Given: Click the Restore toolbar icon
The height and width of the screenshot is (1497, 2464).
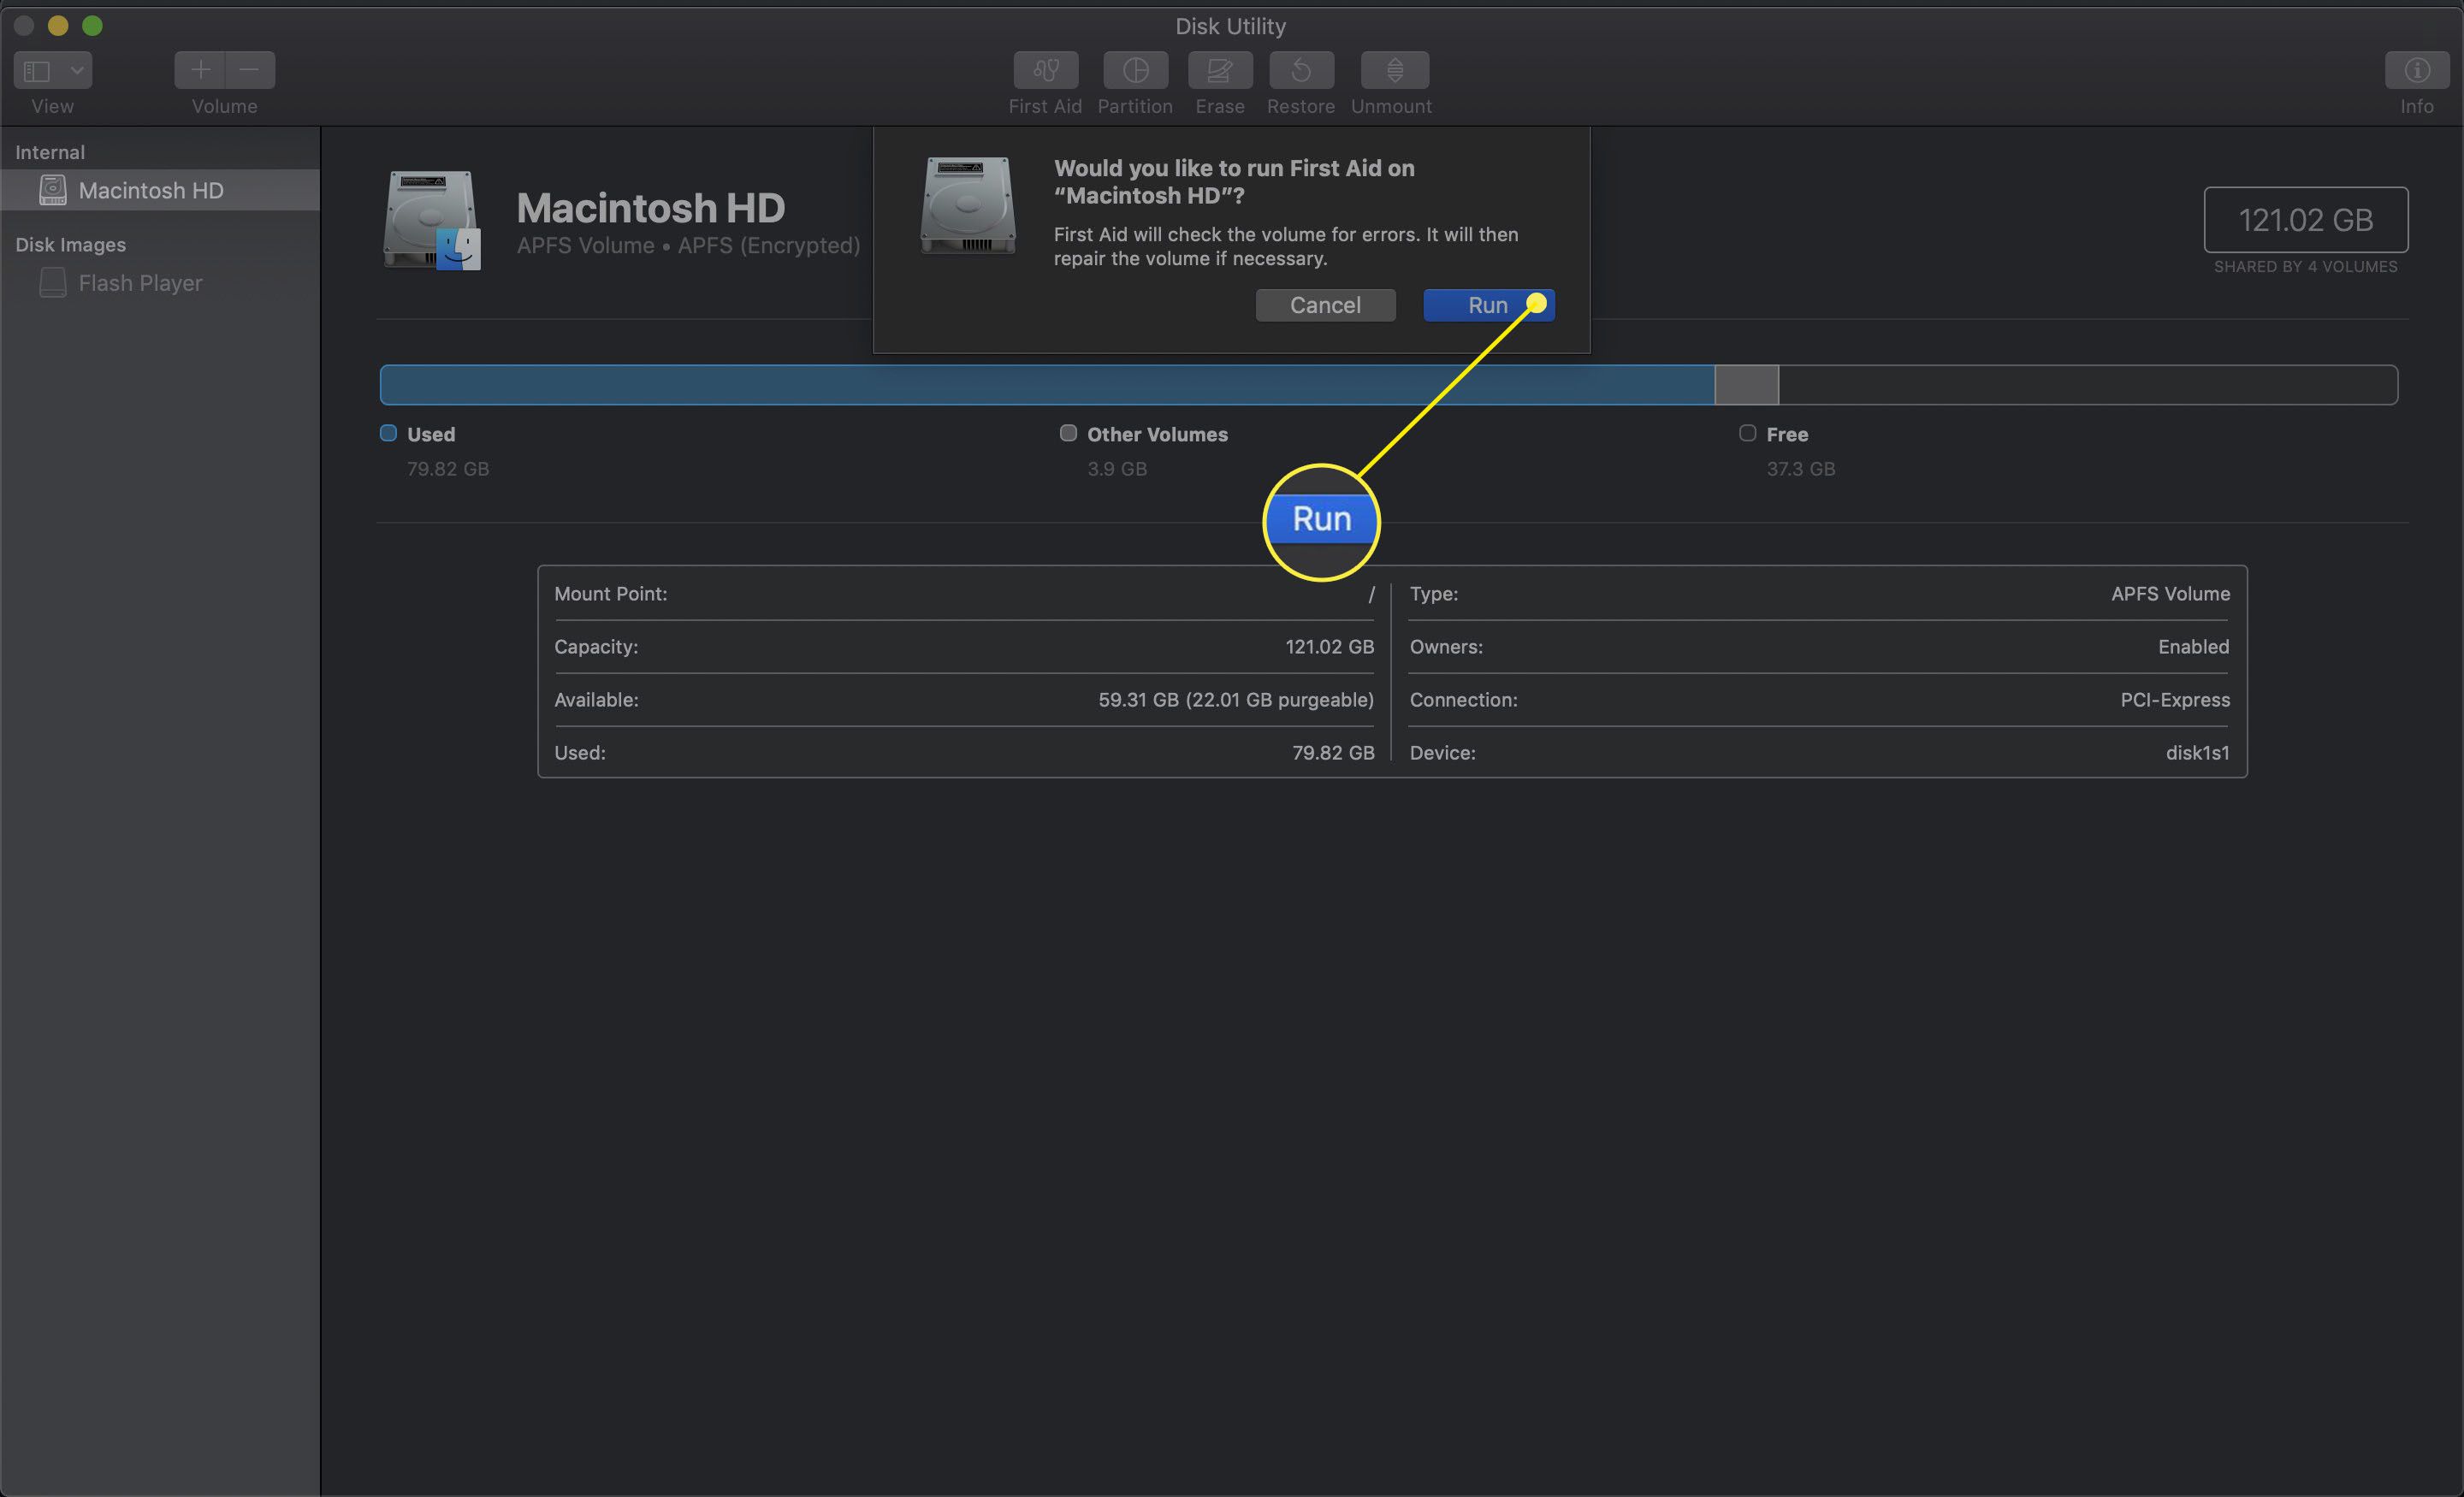Looking at the screenshot, I should 1301,70.
